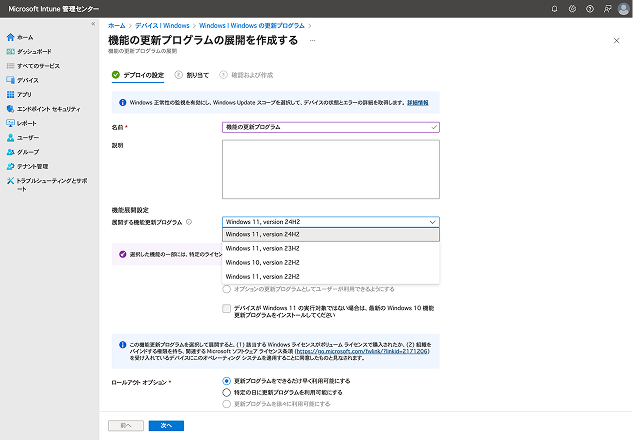Click デバイス | Windows breadcrumb link

tap(162, 25)
